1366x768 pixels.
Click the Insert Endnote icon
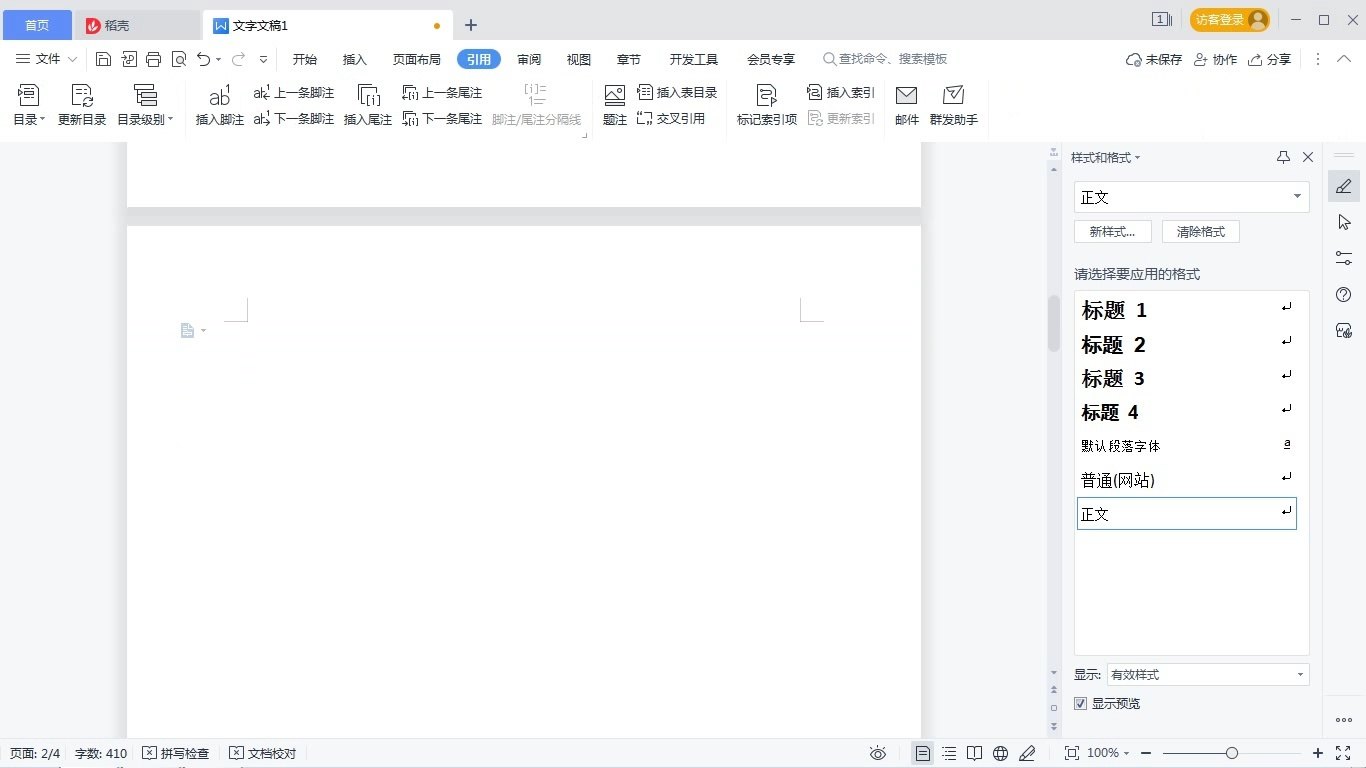click(x=367, y=96)
